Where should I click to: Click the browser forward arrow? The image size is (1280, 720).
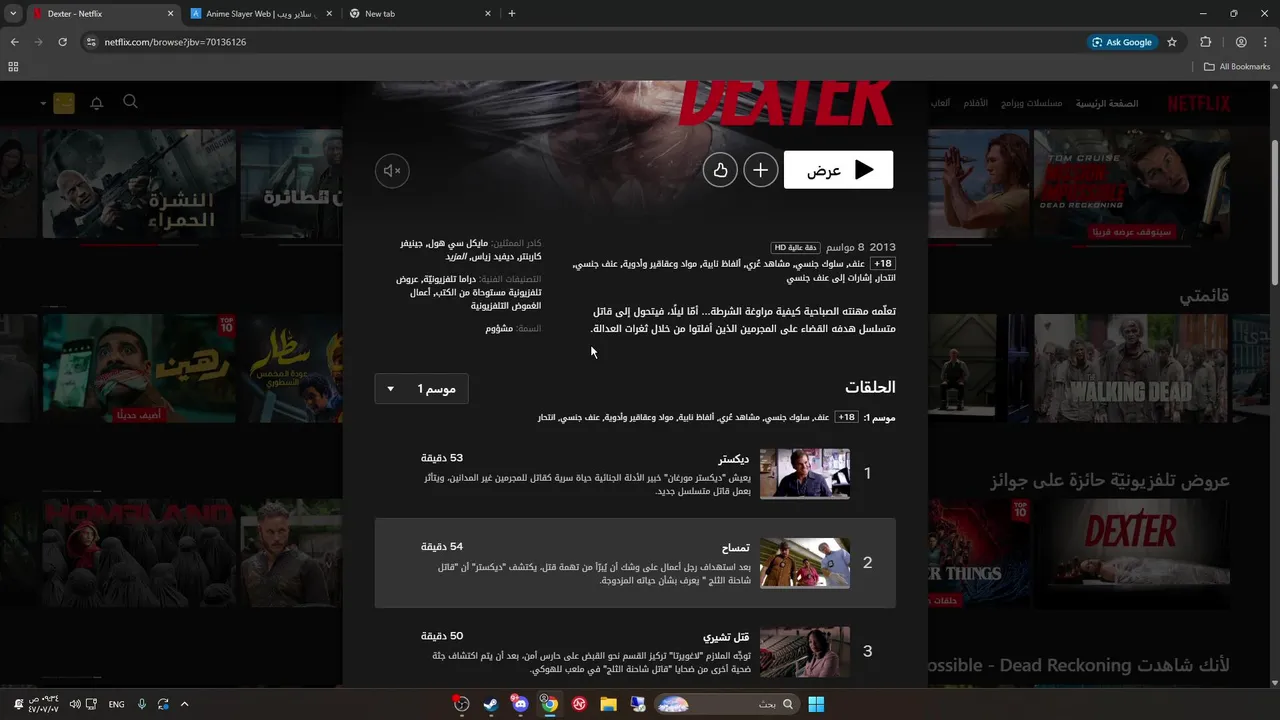tap(38, 42)
